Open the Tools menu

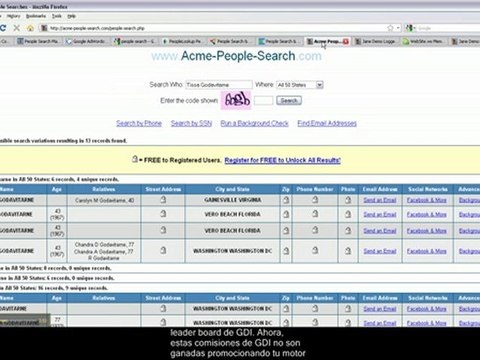(57, 16)
